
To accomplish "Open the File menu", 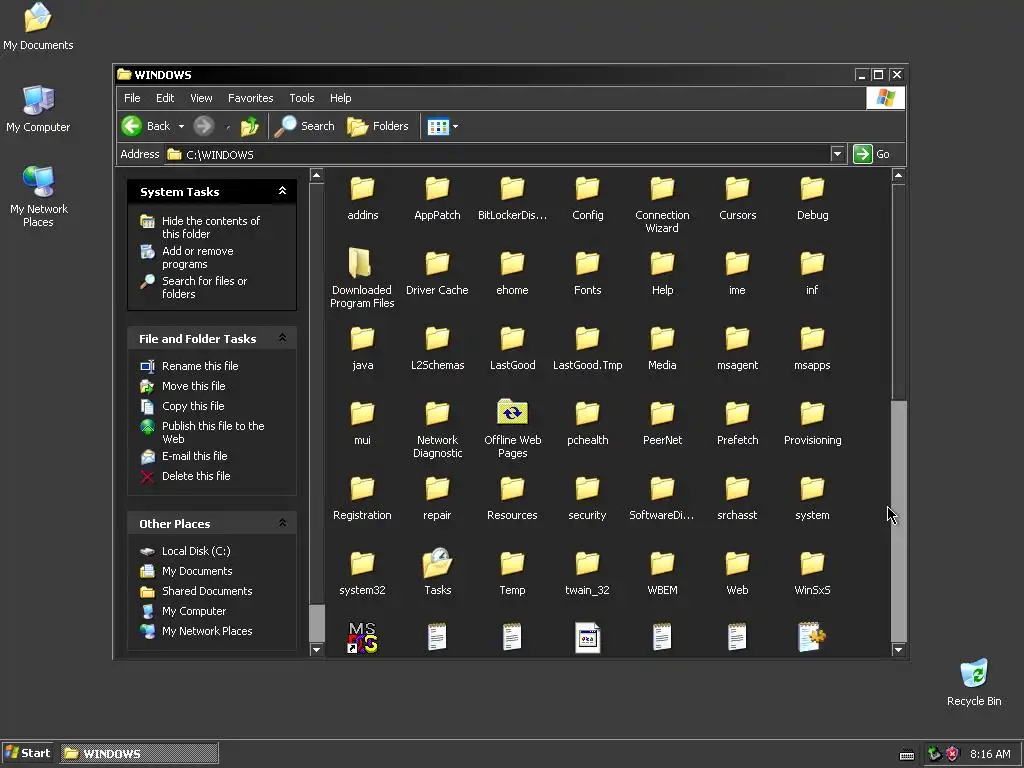I will [132, 98].
